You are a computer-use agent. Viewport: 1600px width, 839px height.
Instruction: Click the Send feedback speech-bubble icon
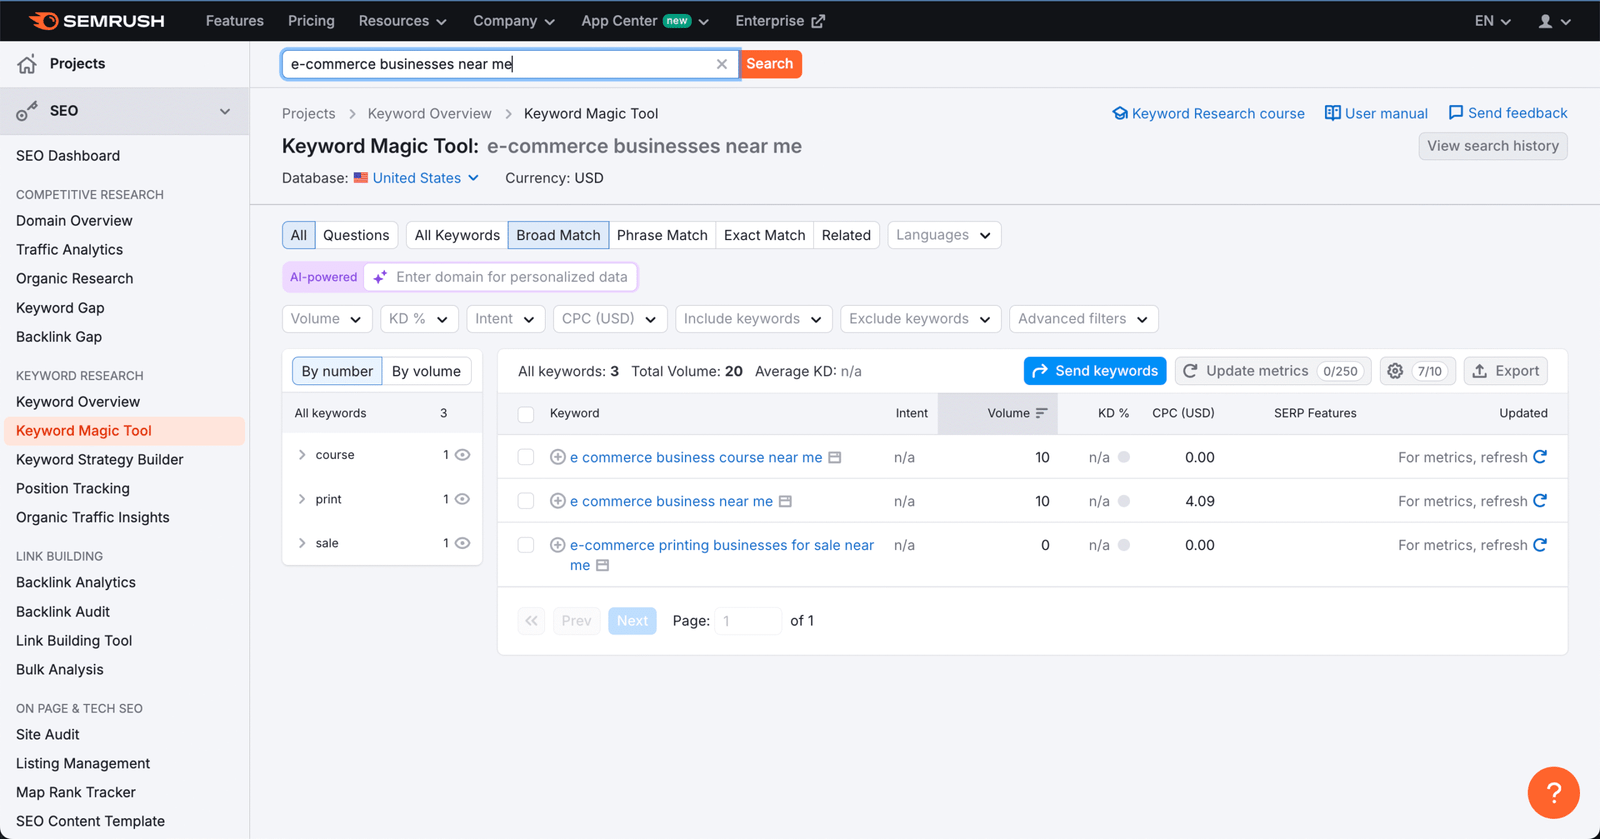click(1456, 113)
